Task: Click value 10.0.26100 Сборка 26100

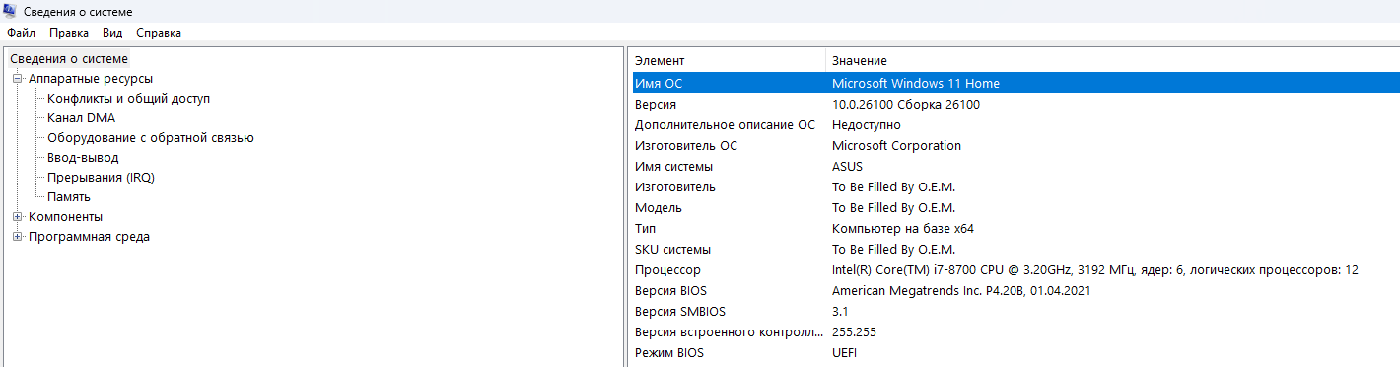Action: pos(905,104)
